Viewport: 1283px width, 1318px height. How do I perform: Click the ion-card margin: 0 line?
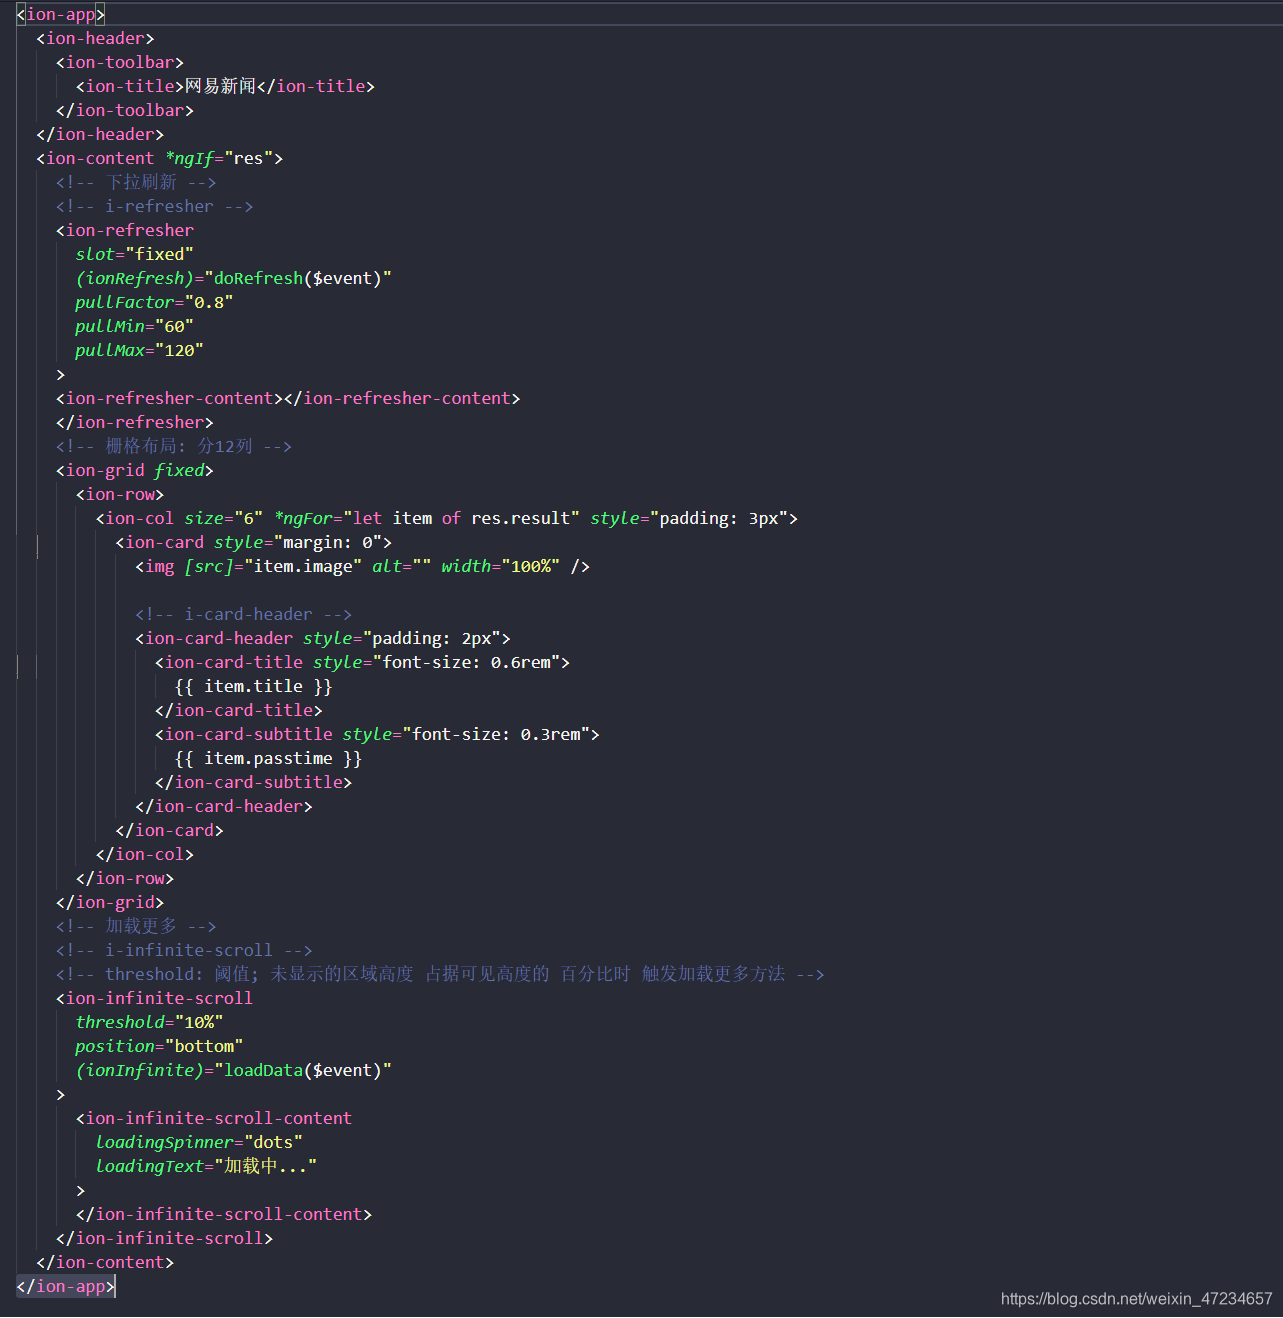click(254, 542)
